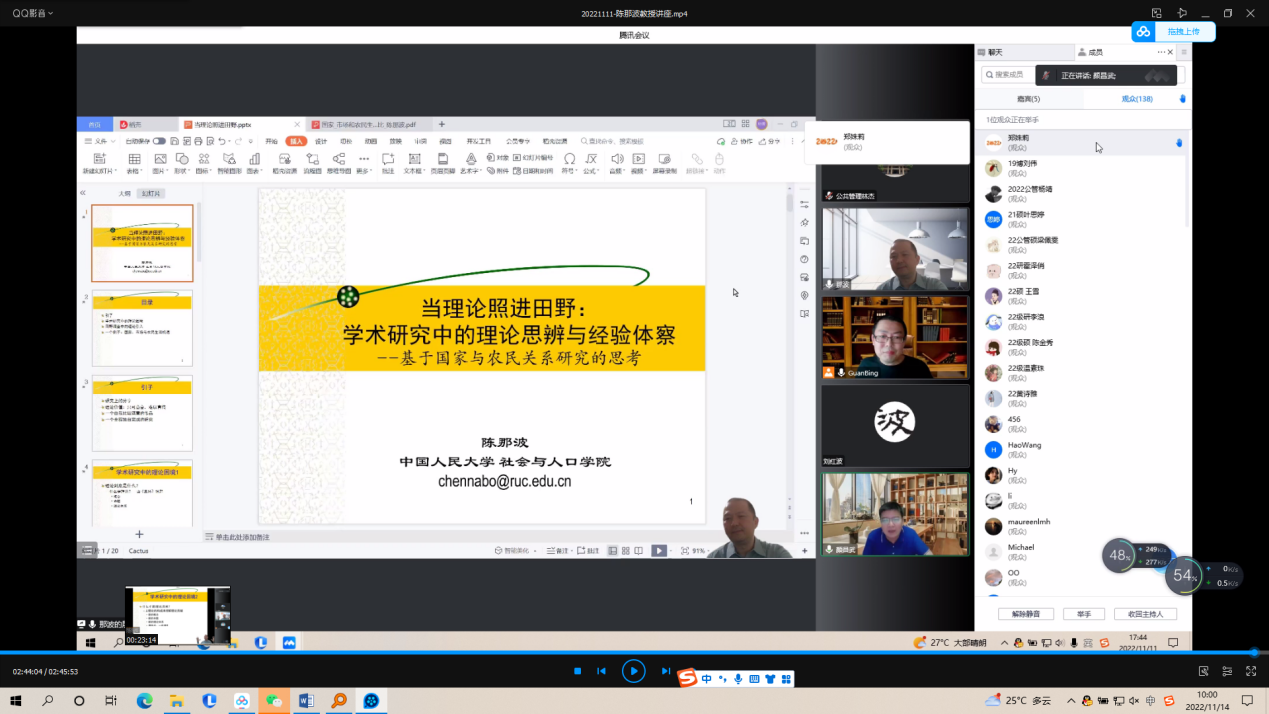Open slide 3 引子 thumbnail
The width and height of the screenshot is (1269, 714).
(x=142, y=414)
